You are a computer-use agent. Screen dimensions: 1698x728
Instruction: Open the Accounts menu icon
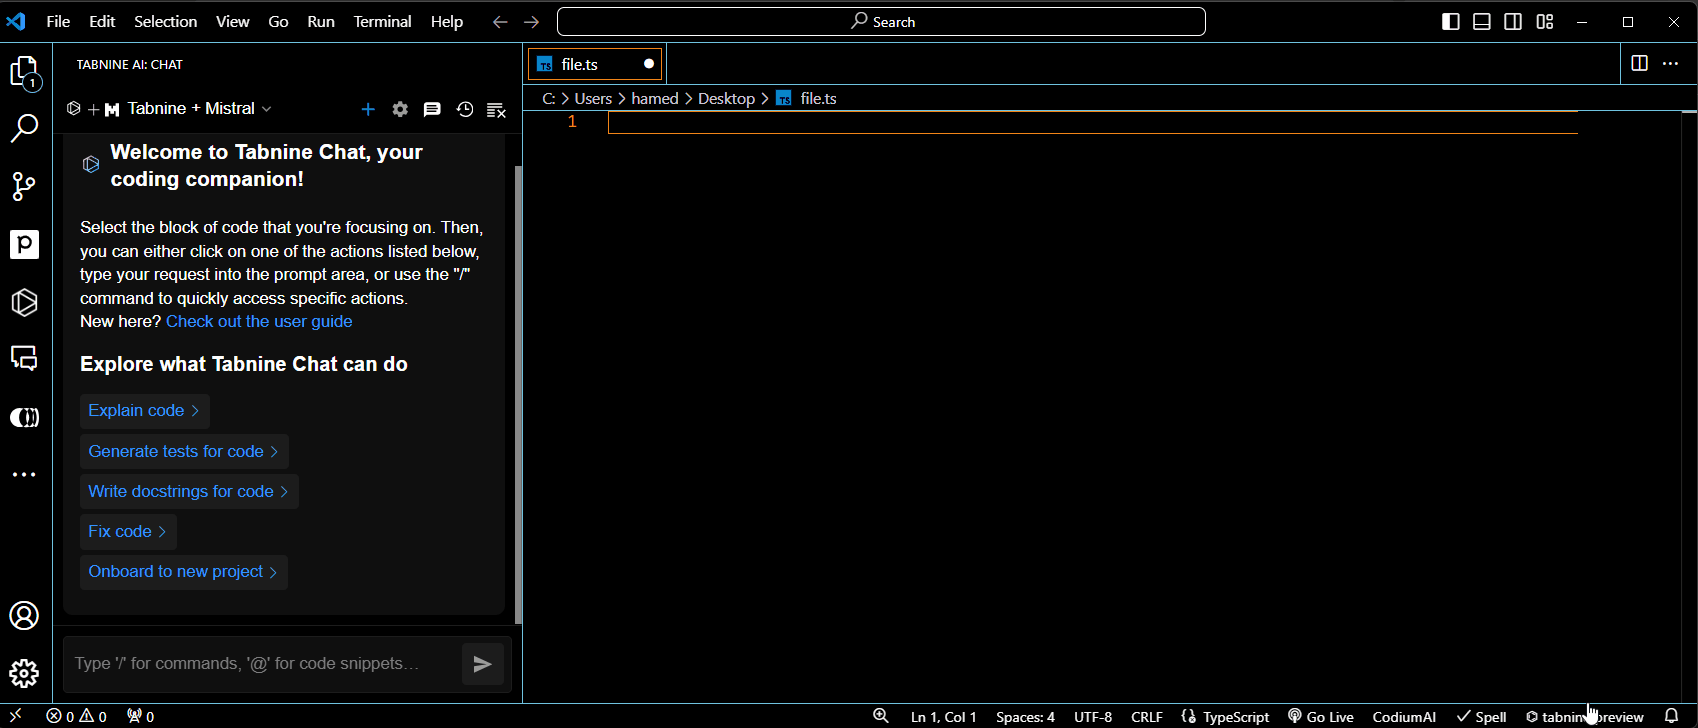click(x=25, y=616)
